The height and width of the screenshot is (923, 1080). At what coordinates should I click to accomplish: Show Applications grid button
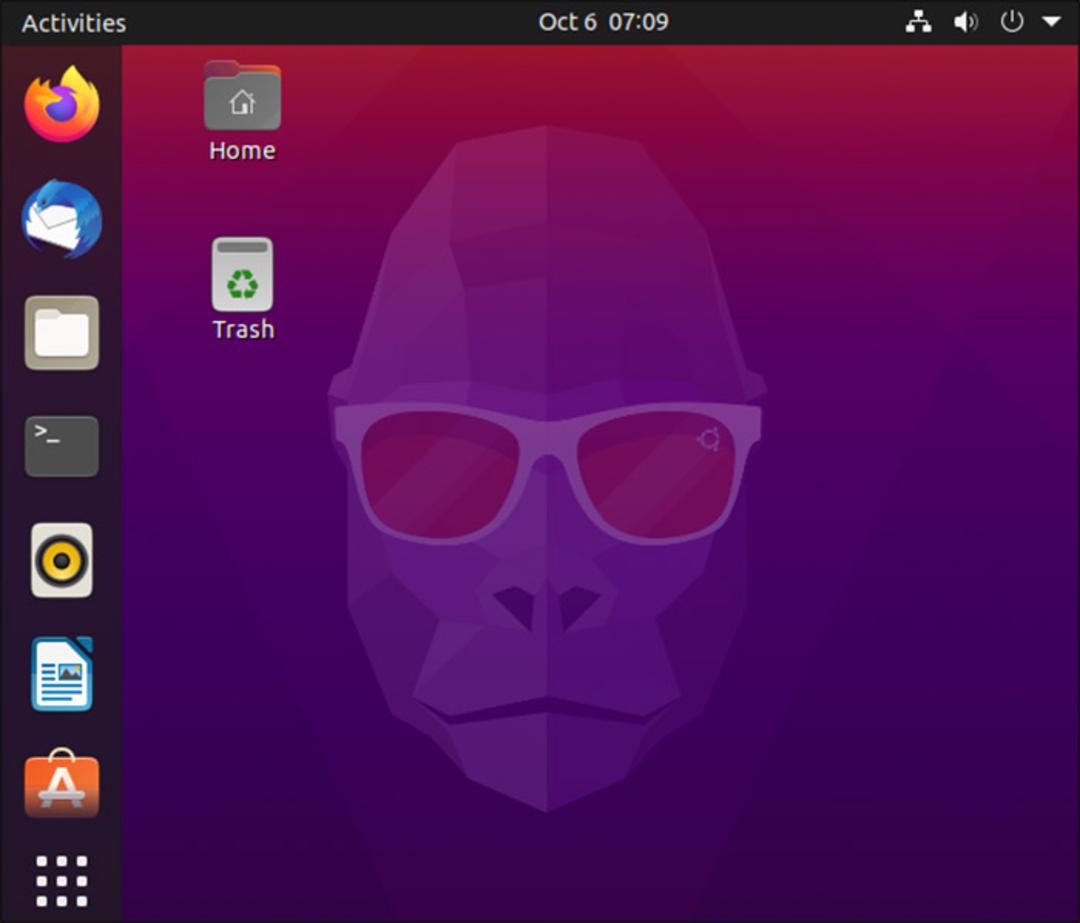(62, 881)
